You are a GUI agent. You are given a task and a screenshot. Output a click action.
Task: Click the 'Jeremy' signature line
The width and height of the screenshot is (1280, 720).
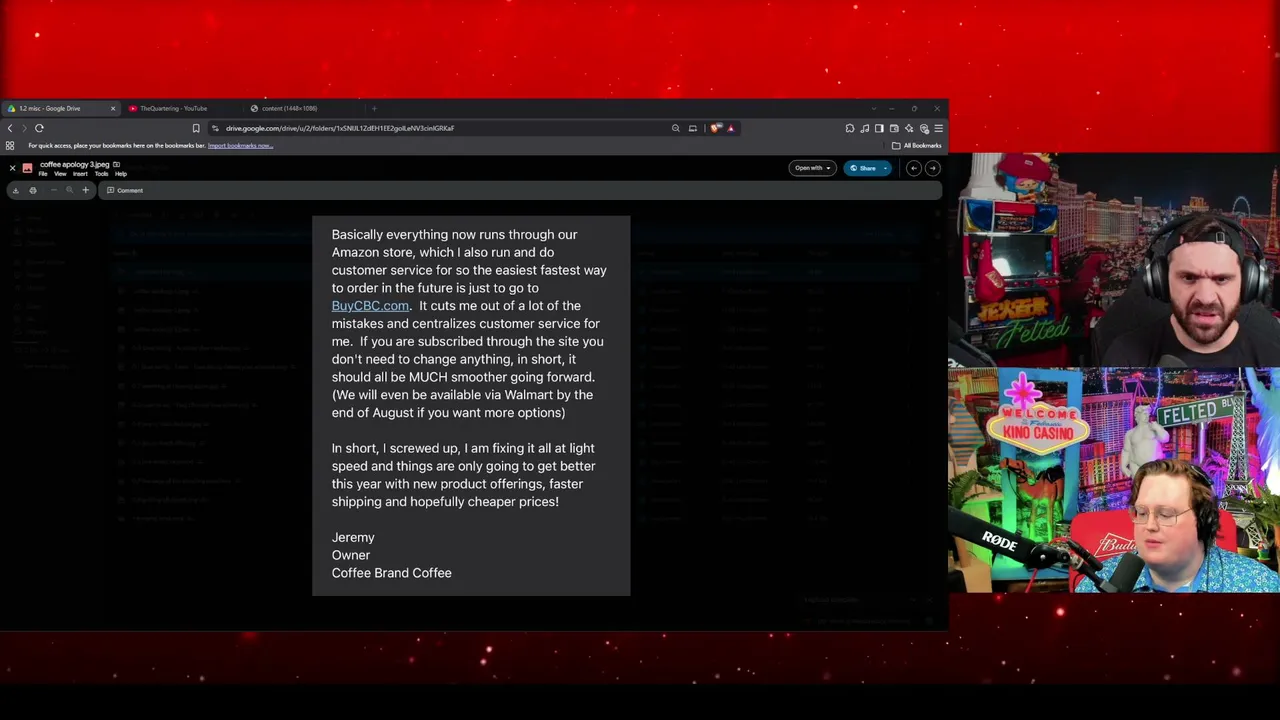353,538
